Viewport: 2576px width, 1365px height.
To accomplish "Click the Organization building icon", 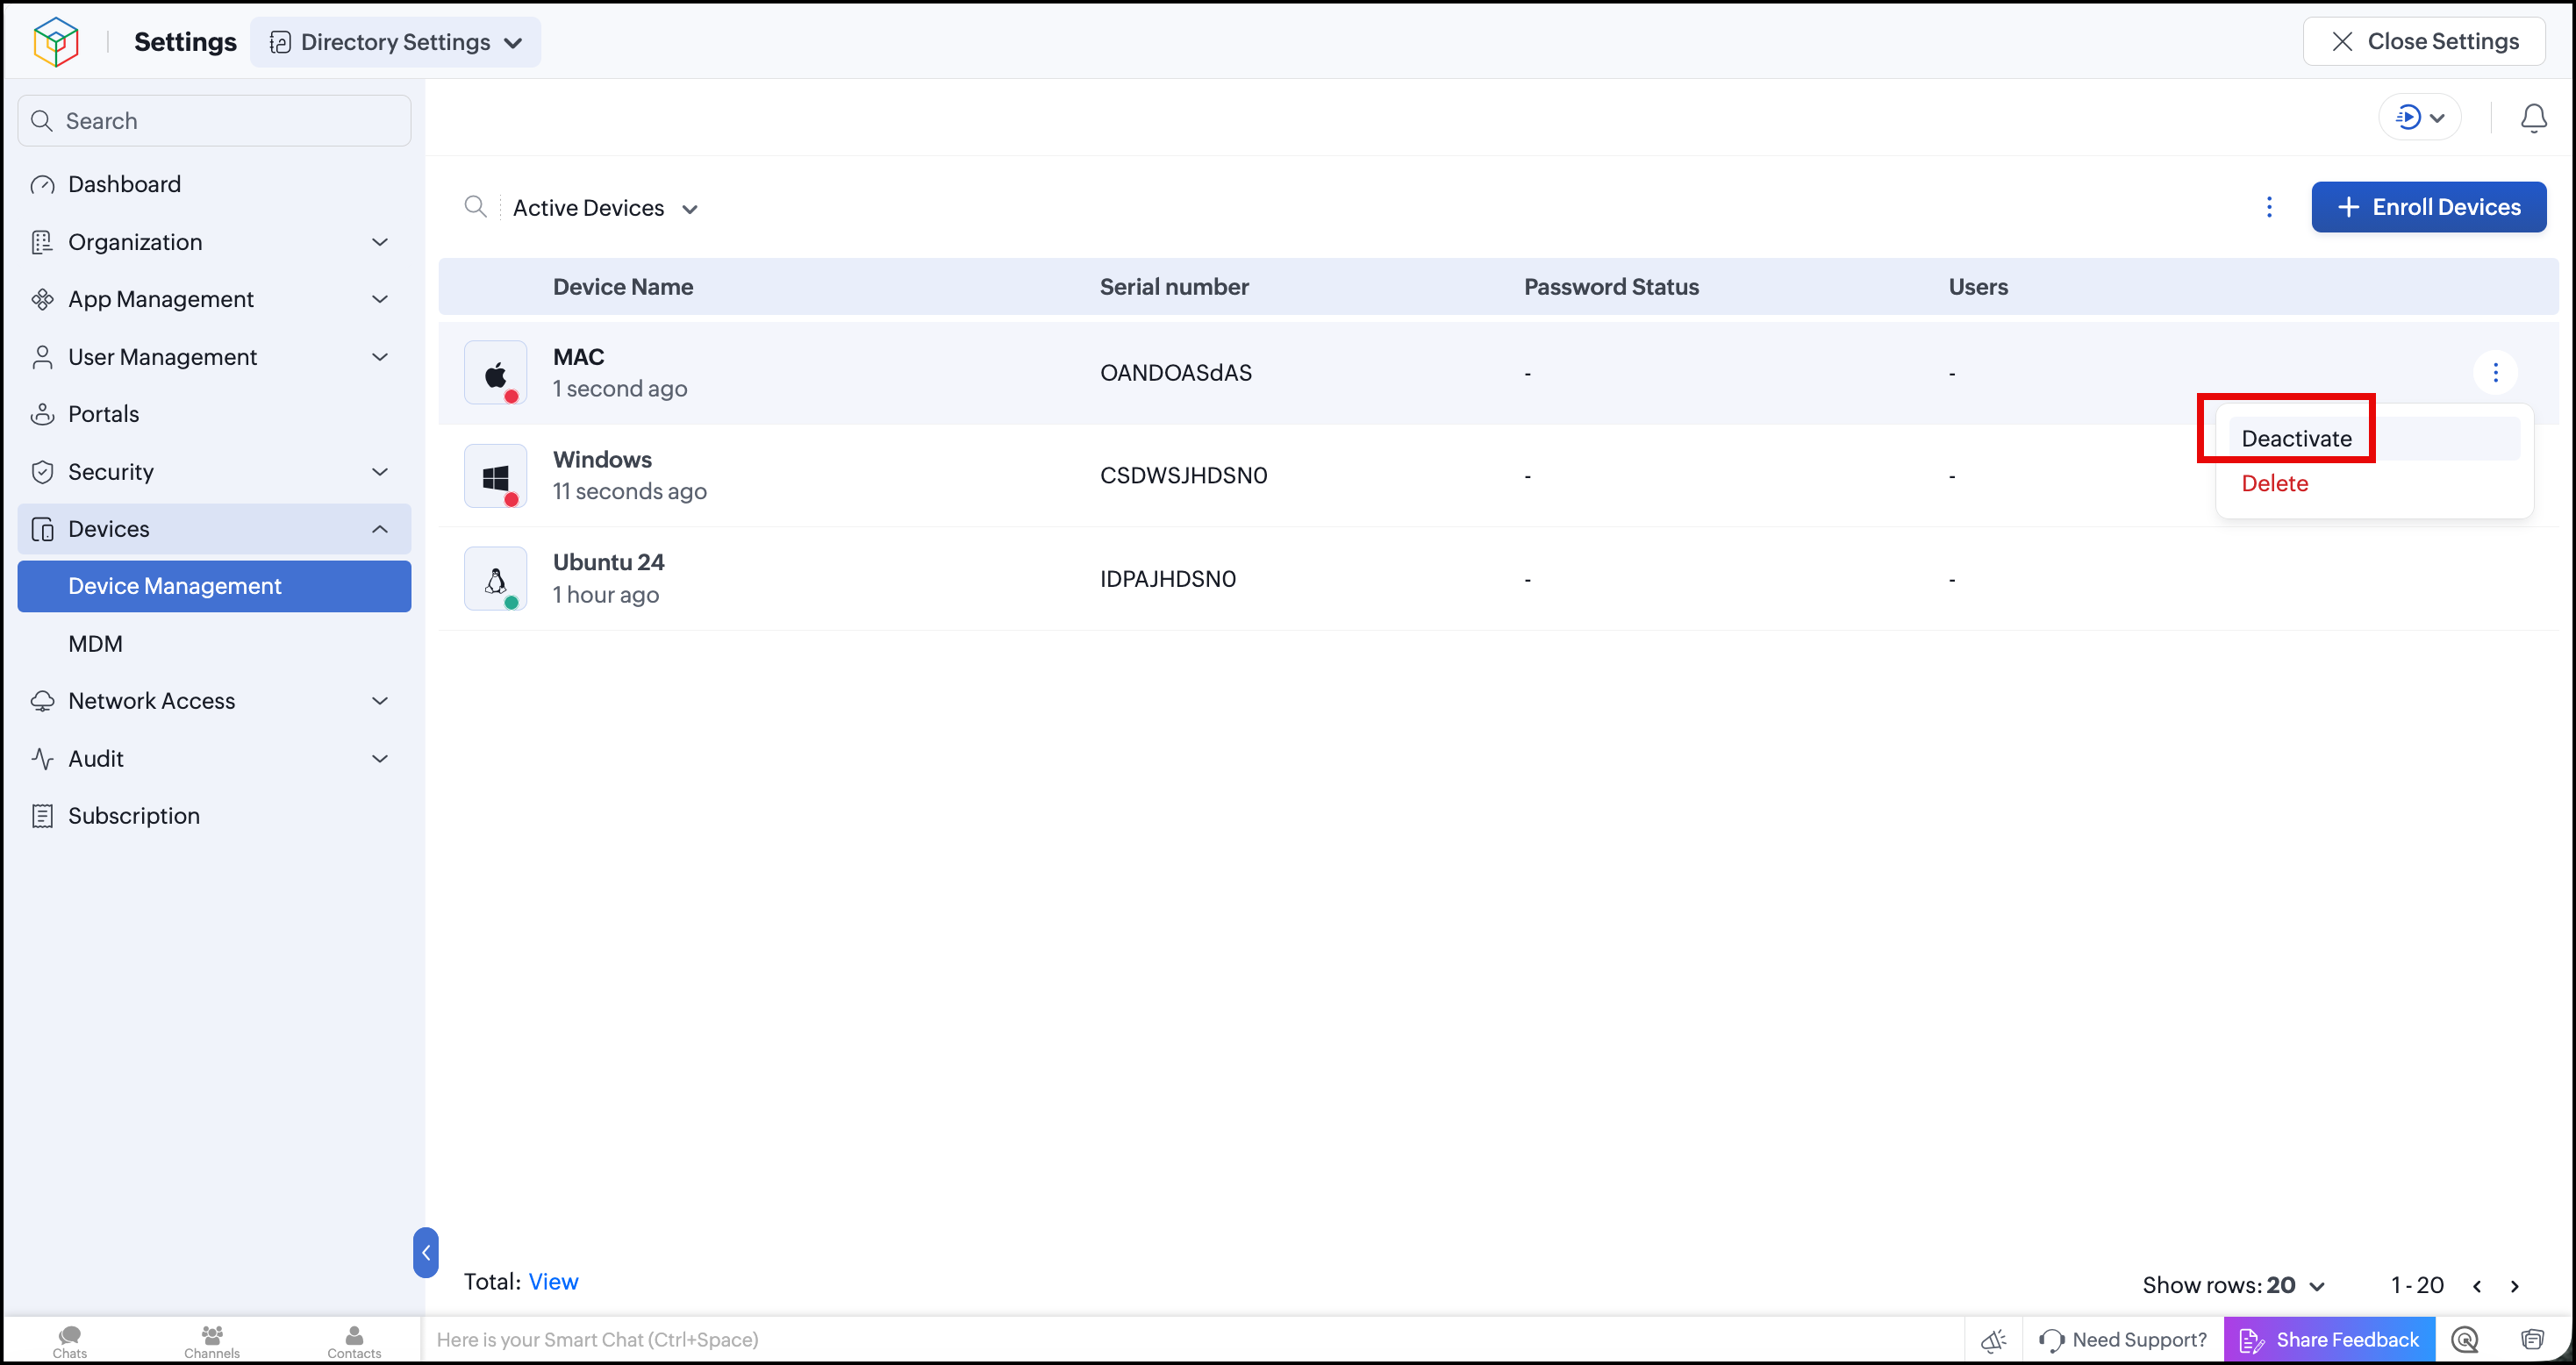I will click(x=42, y=242).
